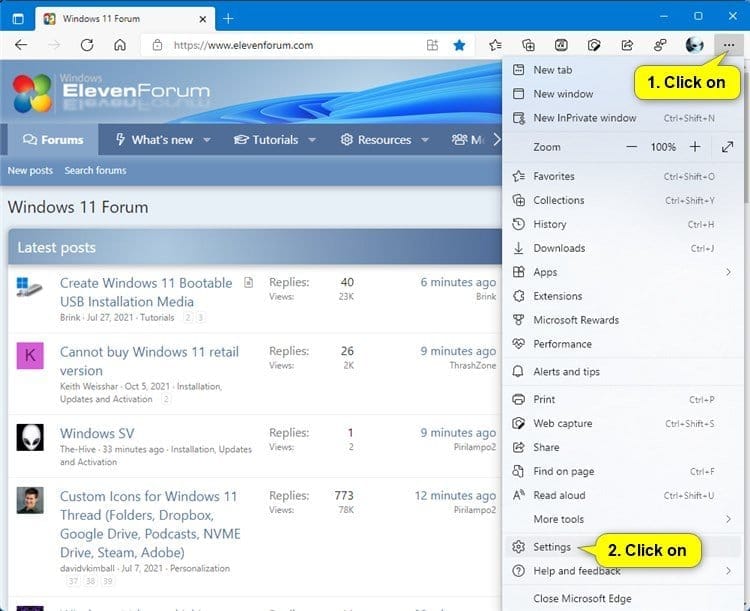Select Find on page menu entry

pyautogui.click(x=623, y=471)
